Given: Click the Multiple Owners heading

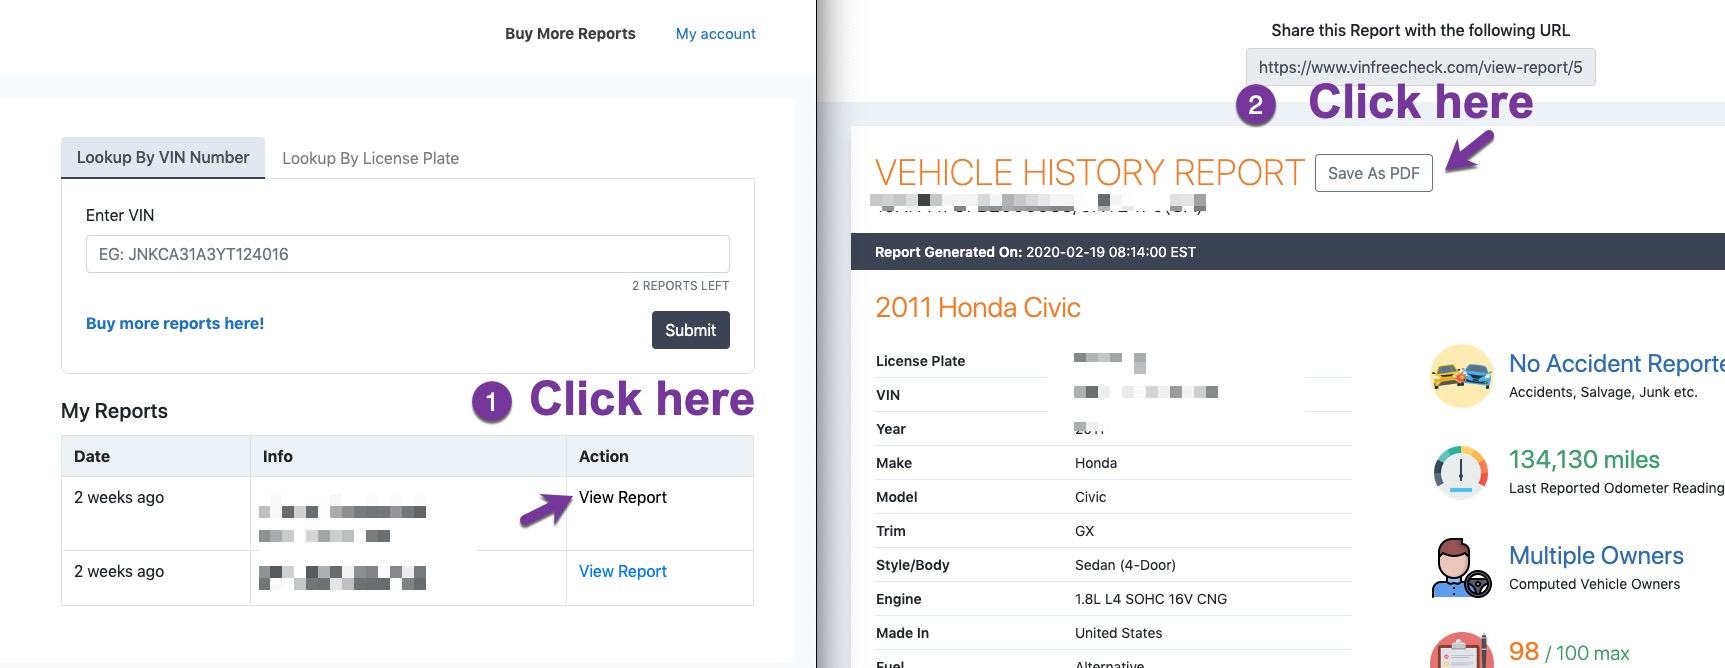Looking at the screenshot, I should pyautogui.click(x=1596, y=555).
